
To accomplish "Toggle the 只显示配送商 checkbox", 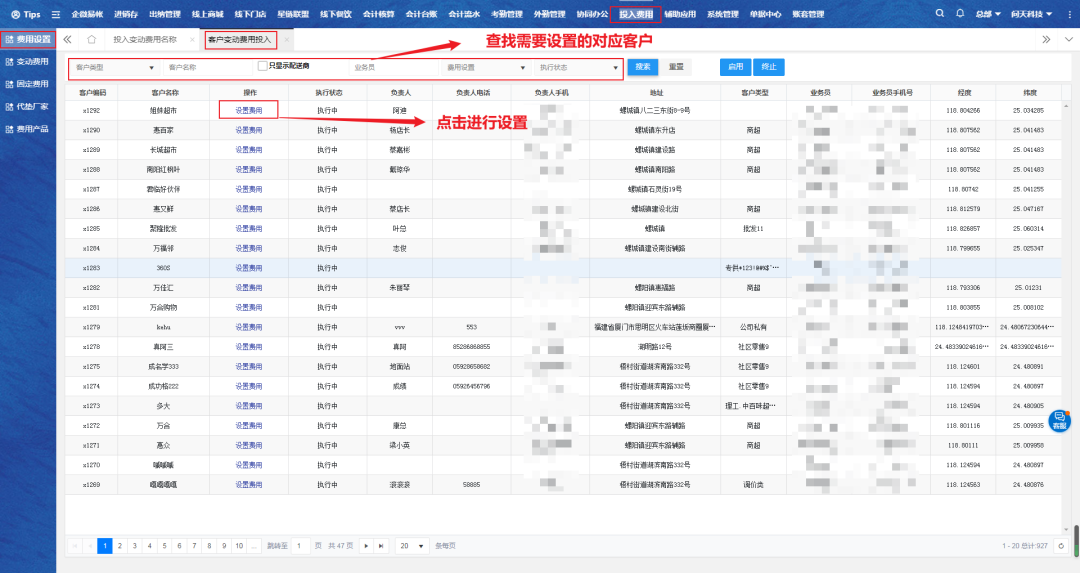I will [263, 67].
